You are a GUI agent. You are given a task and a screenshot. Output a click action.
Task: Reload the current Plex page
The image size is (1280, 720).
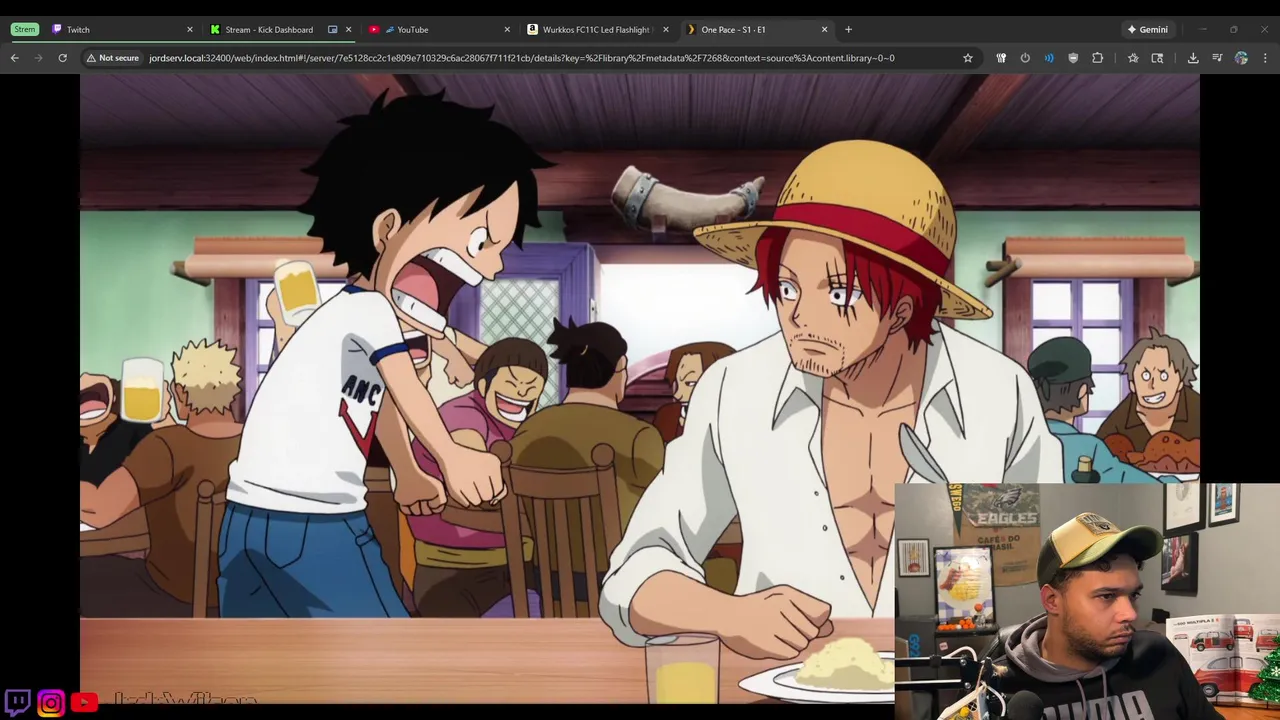click(x=62, y=58)
